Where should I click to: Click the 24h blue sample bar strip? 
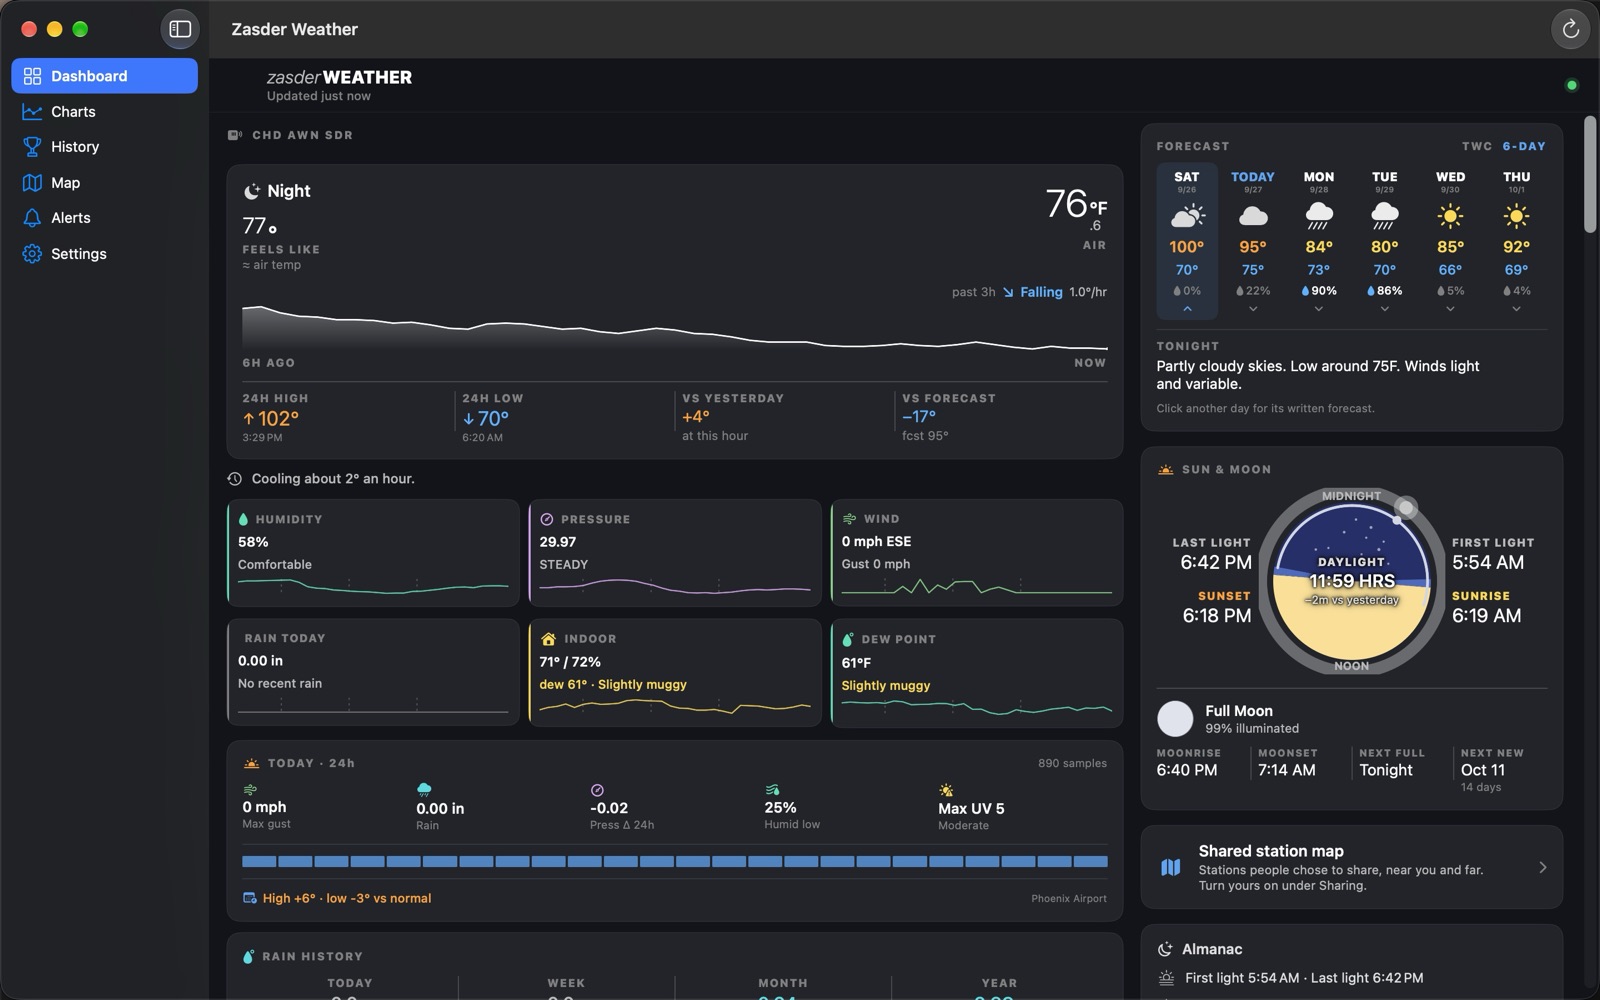674,861
